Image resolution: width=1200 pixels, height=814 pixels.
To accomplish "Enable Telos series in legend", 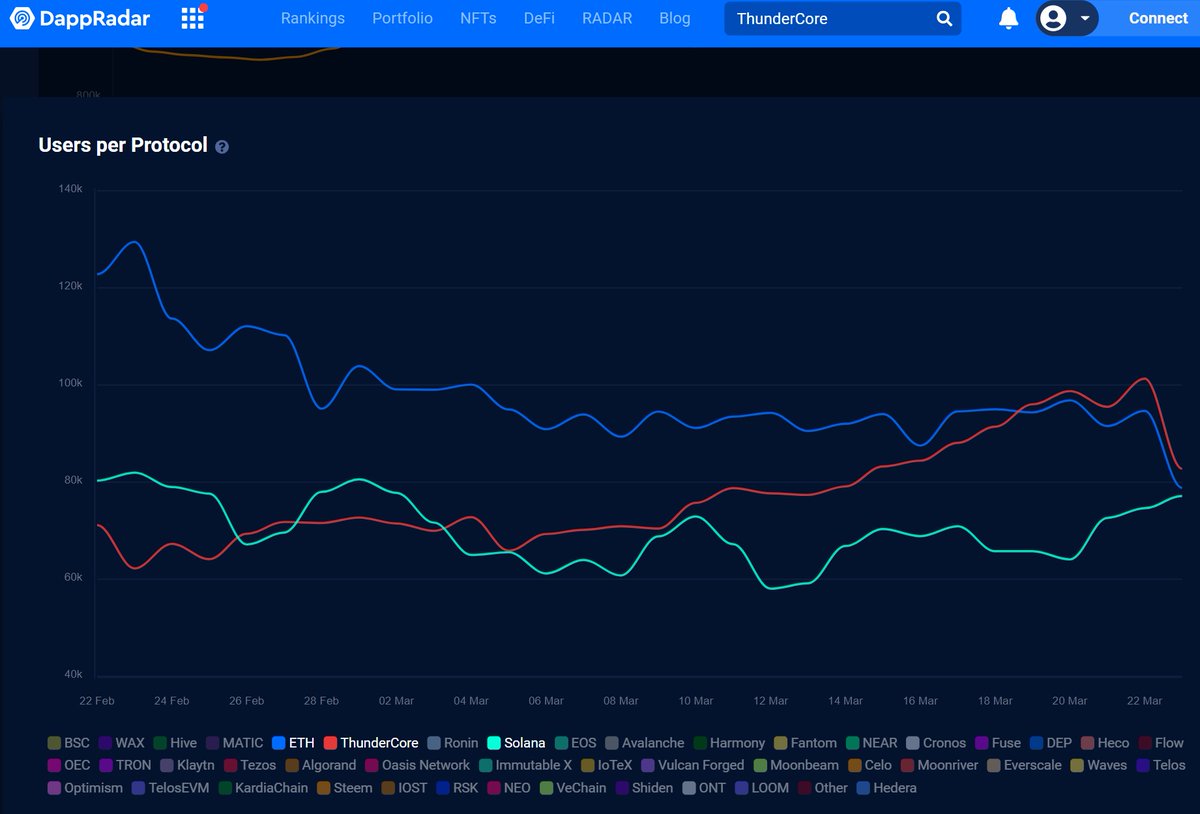I will pos(1160,765).
